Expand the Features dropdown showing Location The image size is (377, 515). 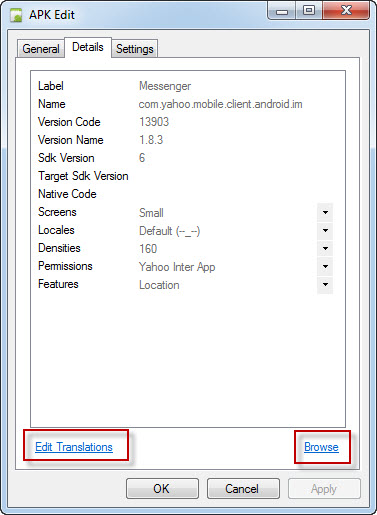coord(325,284)
